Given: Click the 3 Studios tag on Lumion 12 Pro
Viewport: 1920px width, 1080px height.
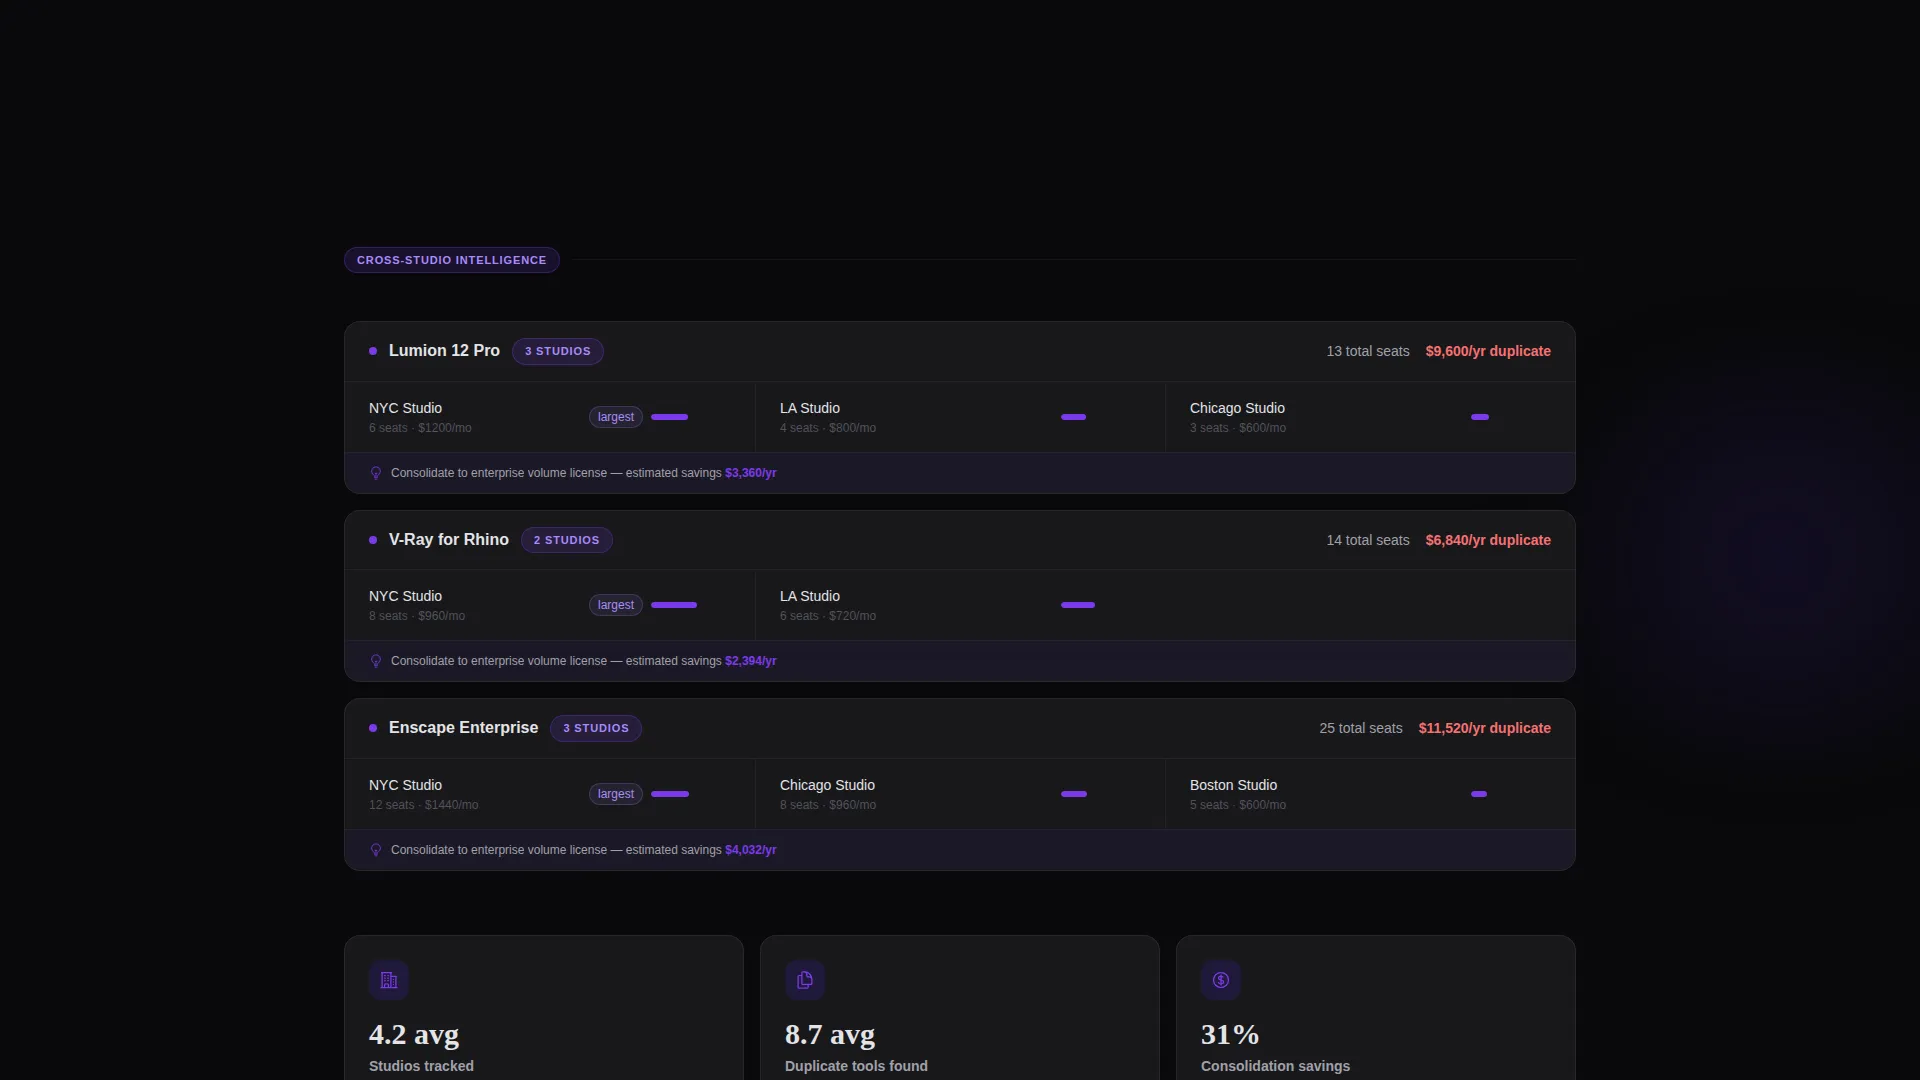Looking at the screenshot, I should [558, 351].
